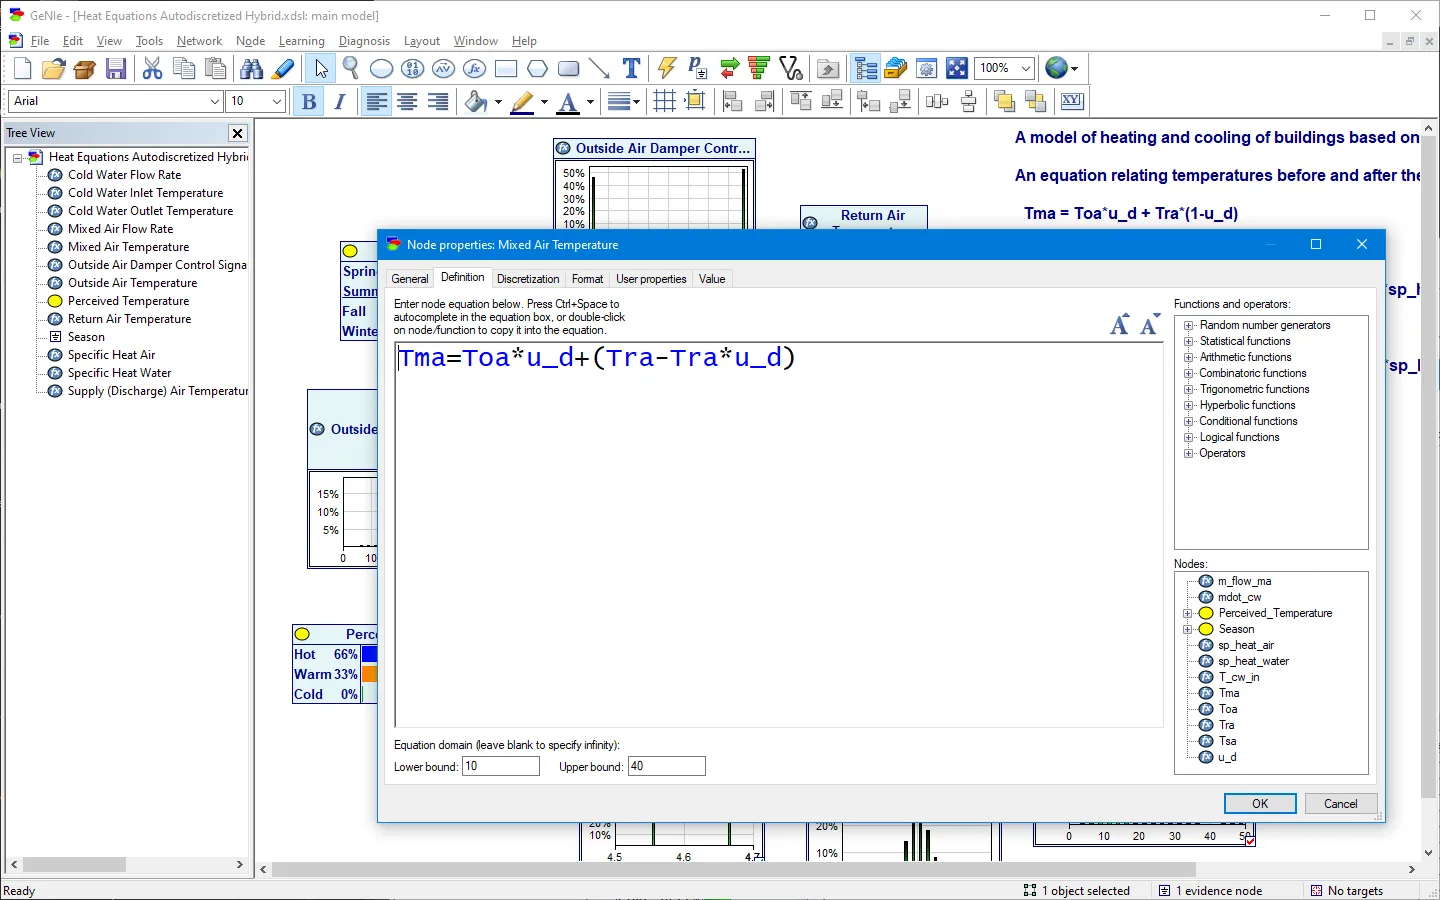Viewport: 1440px width, 900px height.
Task: Select the equation node (fx) tool
Action: [475, 69]
